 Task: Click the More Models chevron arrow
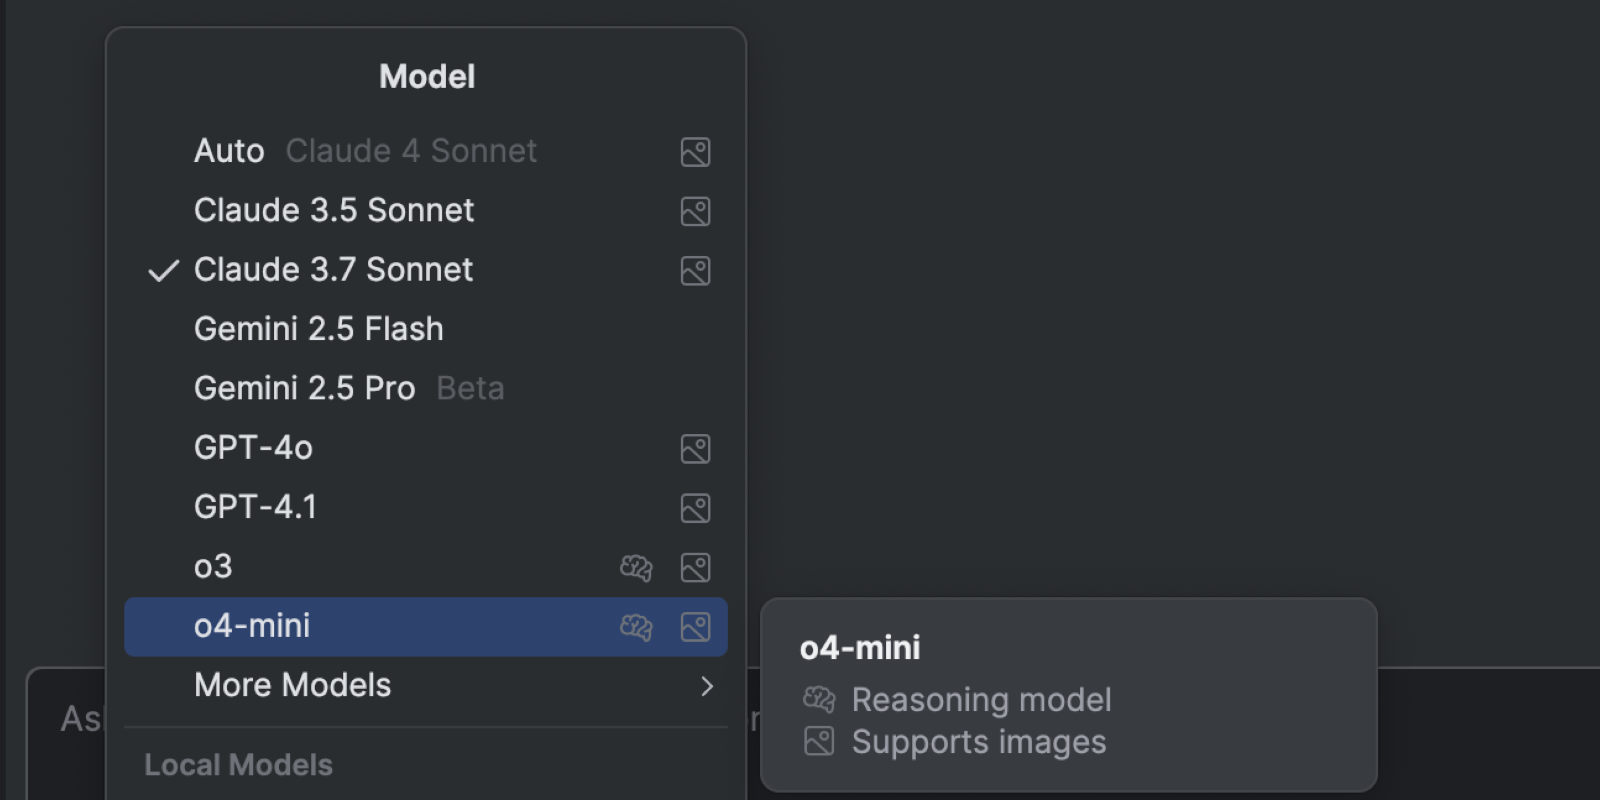(x=707, y=686)
